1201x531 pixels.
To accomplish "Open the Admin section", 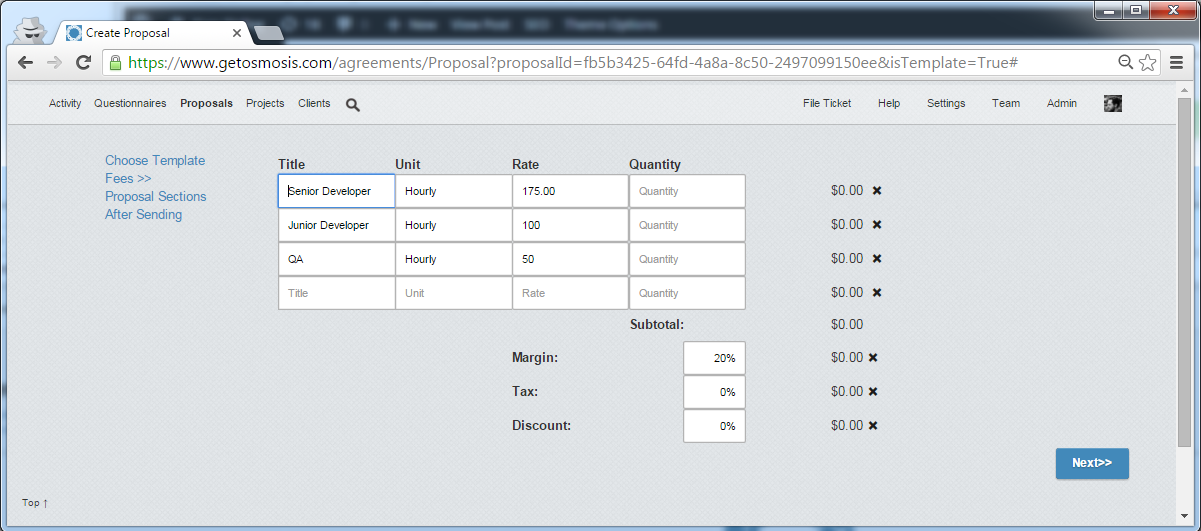I will click(1062, 103).
